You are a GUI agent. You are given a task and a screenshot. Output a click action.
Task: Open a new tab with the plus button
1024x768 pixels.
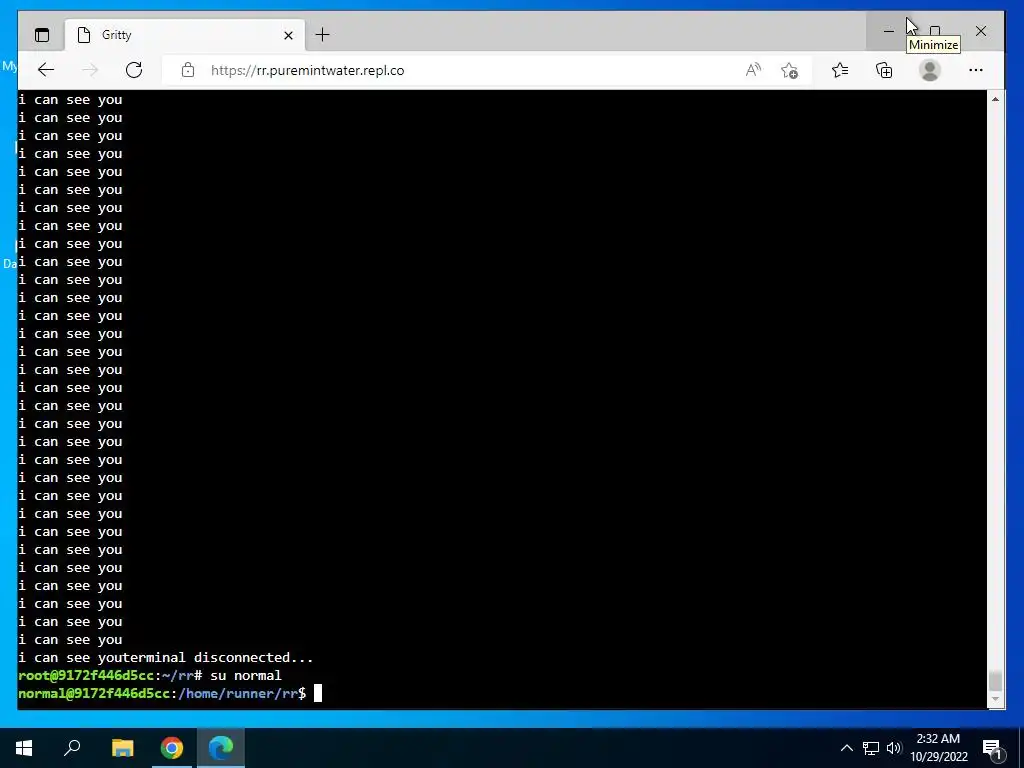tap(323, 35)
